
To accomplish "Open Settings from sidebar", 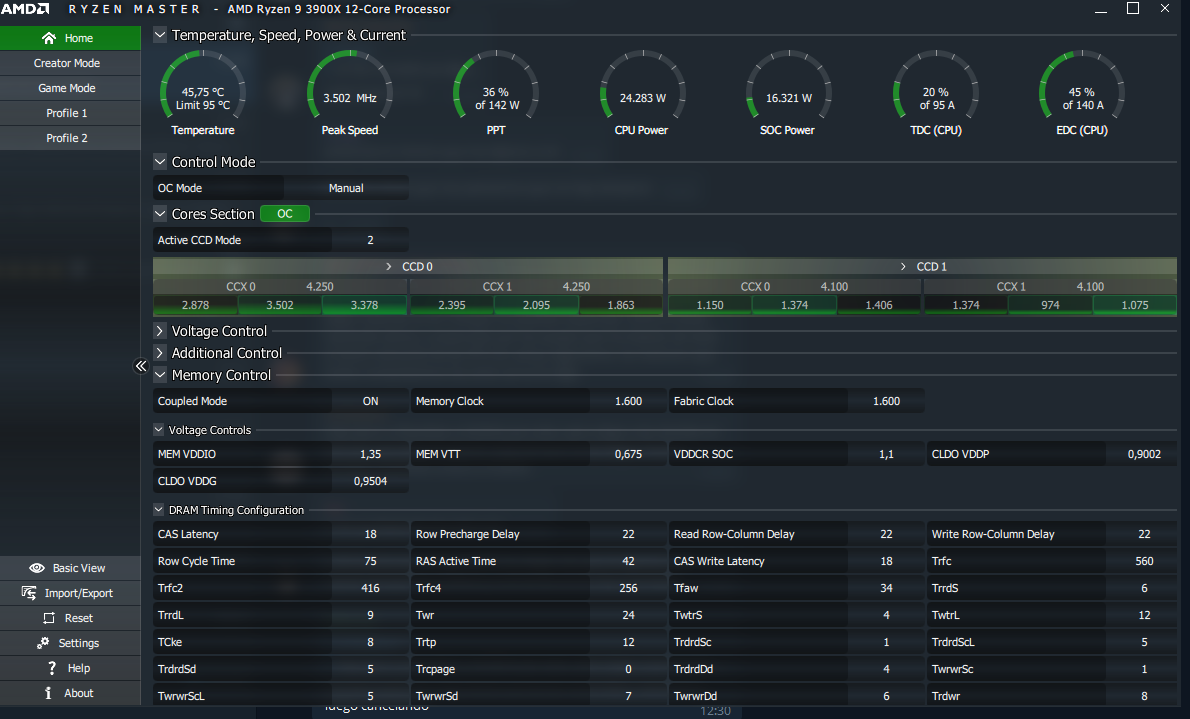I will tap(71, 643).
